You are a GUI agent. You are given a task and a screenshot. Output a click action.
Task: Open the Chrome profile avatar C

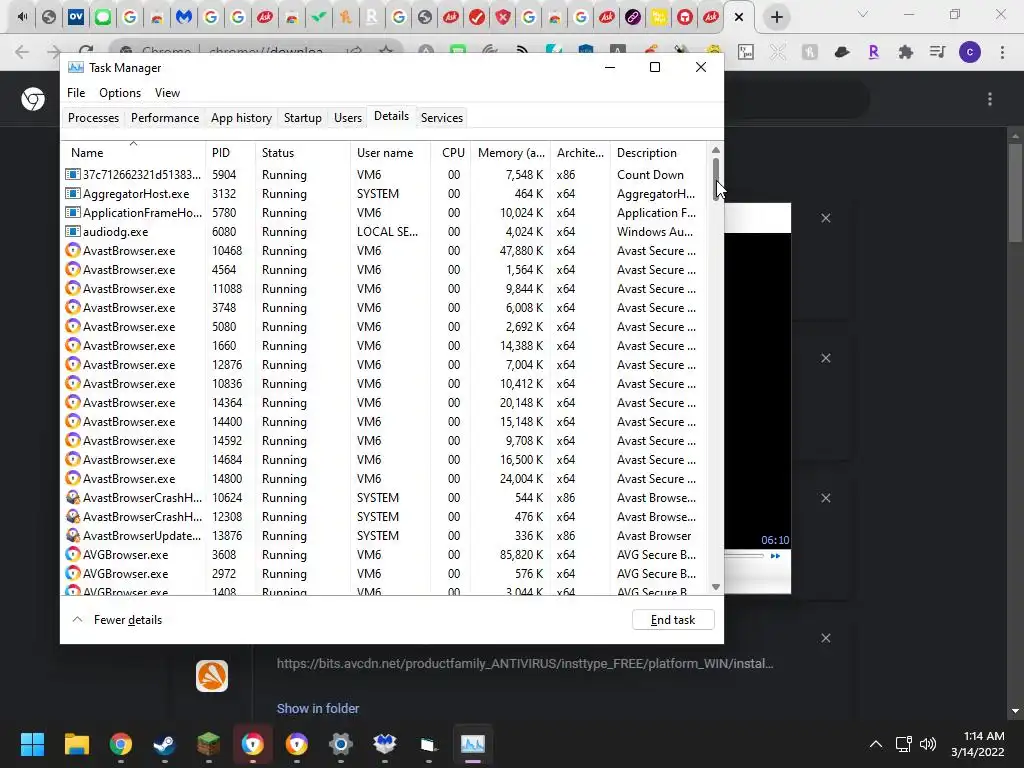pos(970,52)
